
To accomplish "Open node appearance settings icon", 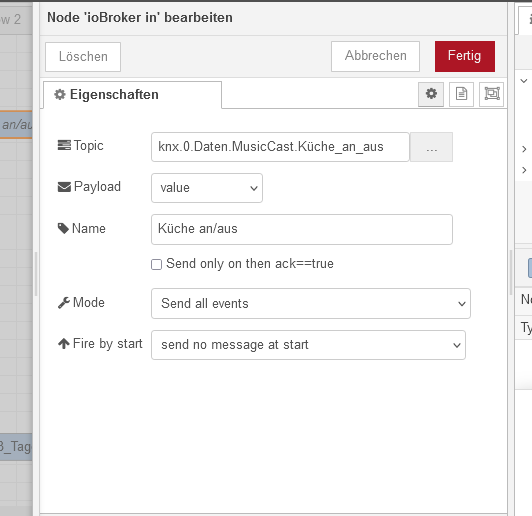I will pos(492,94).
